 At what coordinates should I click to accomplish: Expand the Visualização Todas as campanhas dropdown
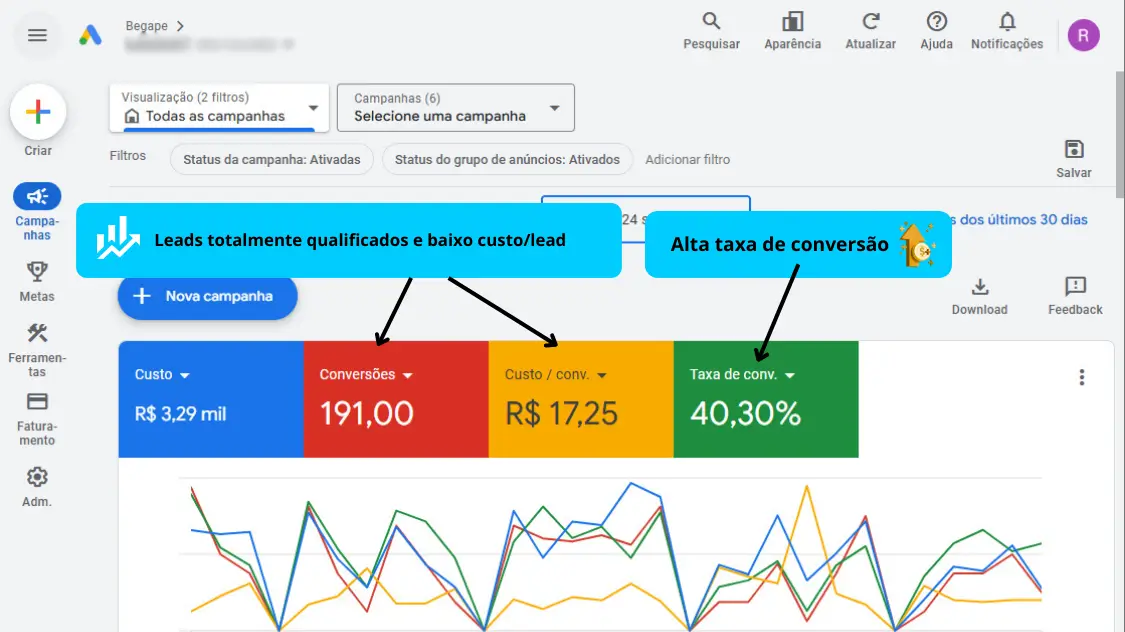(x=313, y=108)
